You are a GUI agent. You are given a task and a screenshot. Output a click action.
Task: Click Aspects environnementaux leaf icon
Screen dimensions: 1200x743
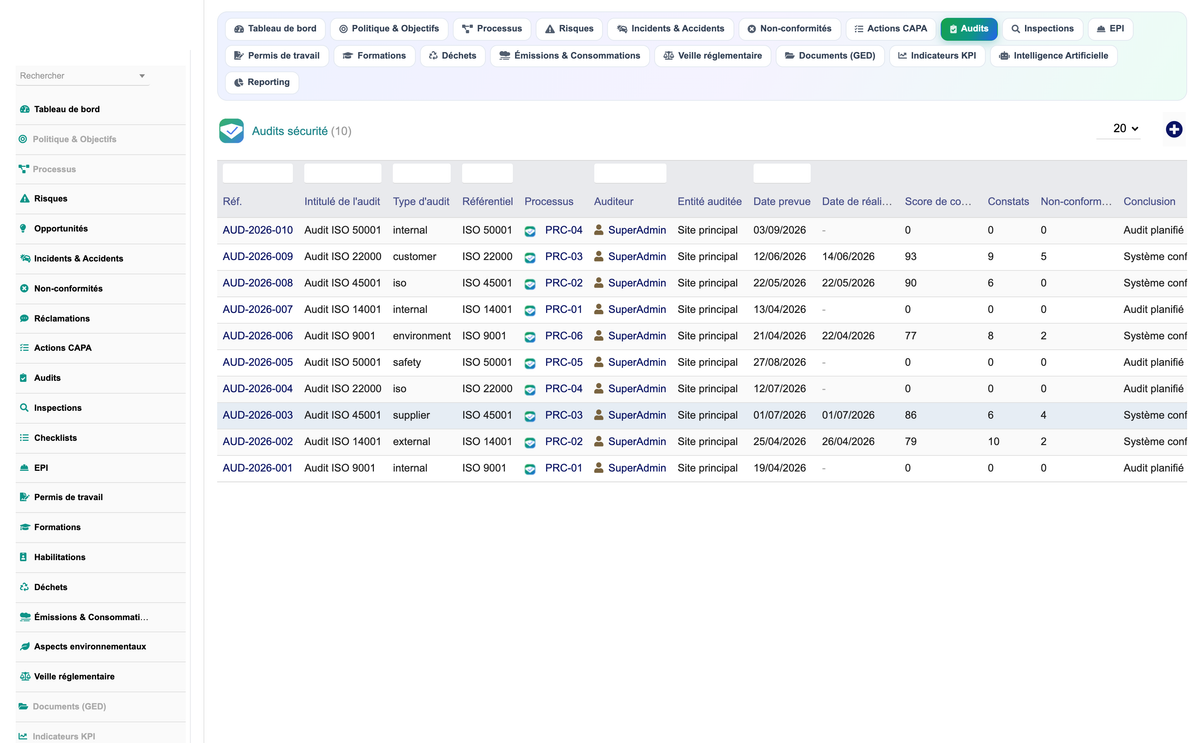point(24,647)
